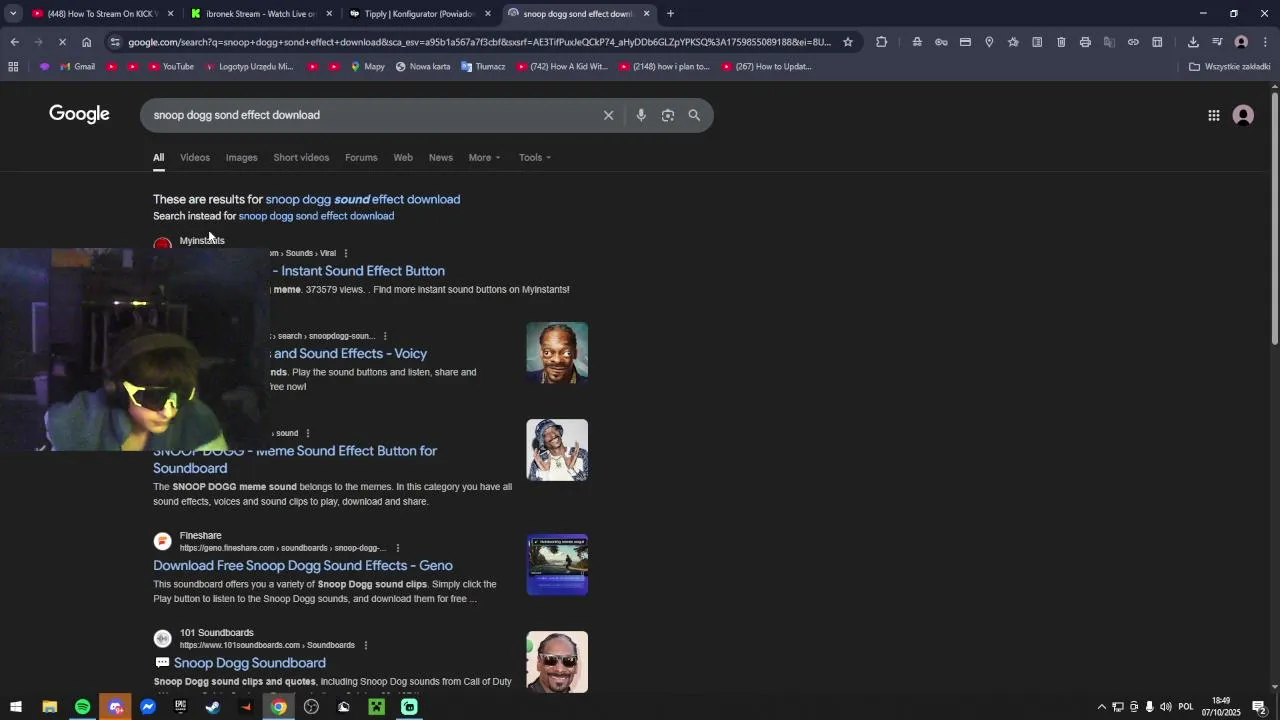Open Wszystkie zakładki bookmarks folder
1280x720 pixels.
point(1229,67)
